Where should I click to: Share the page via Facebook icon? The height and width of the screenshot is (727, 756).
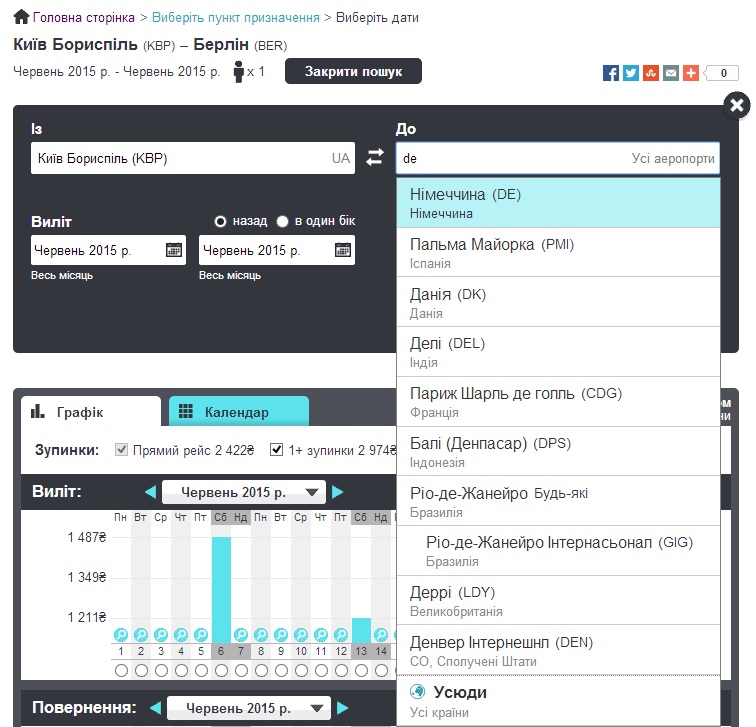coord(611,73)
